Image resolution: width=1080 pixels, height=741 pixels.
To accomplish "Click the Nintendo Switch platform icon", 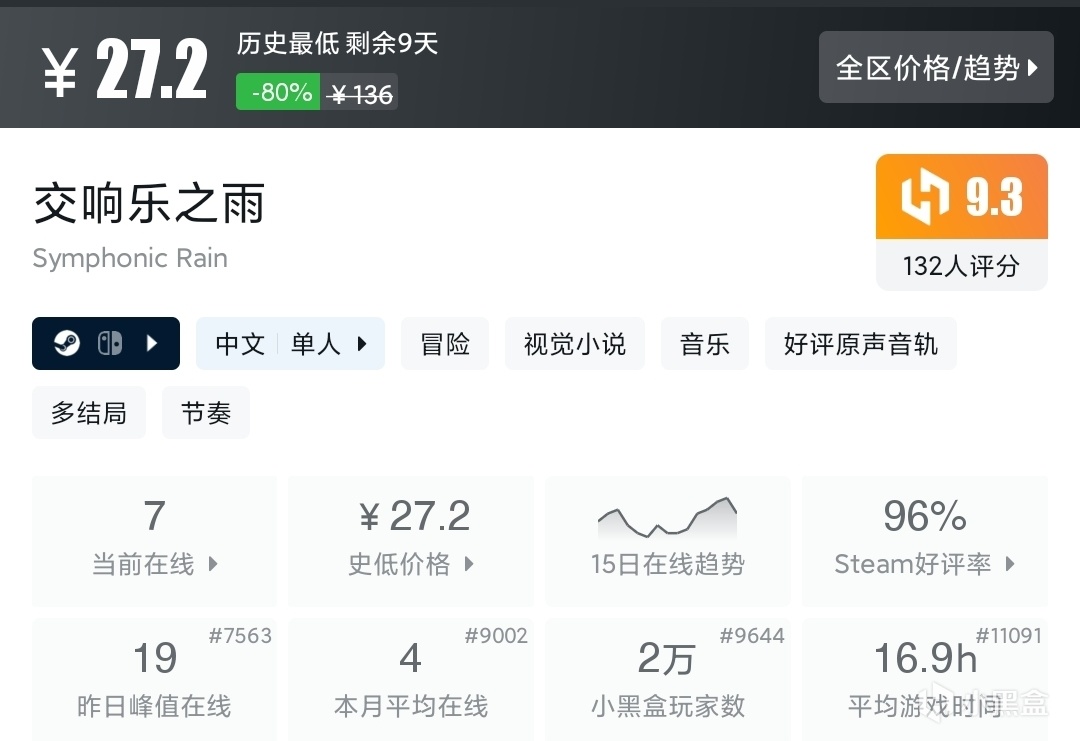I will pos(110,344).
